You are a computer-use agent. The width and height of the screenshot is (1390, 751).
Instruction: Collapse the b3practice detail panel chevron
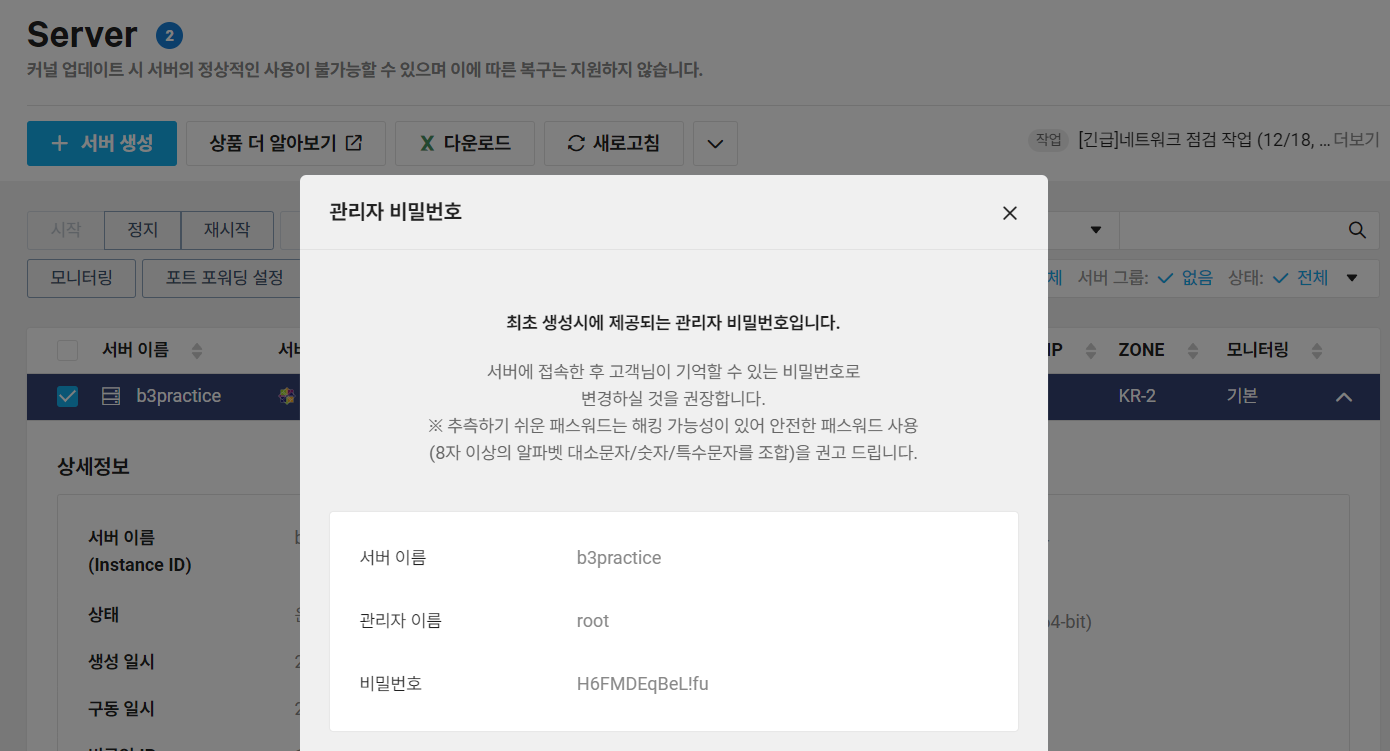coord(1344,396)
